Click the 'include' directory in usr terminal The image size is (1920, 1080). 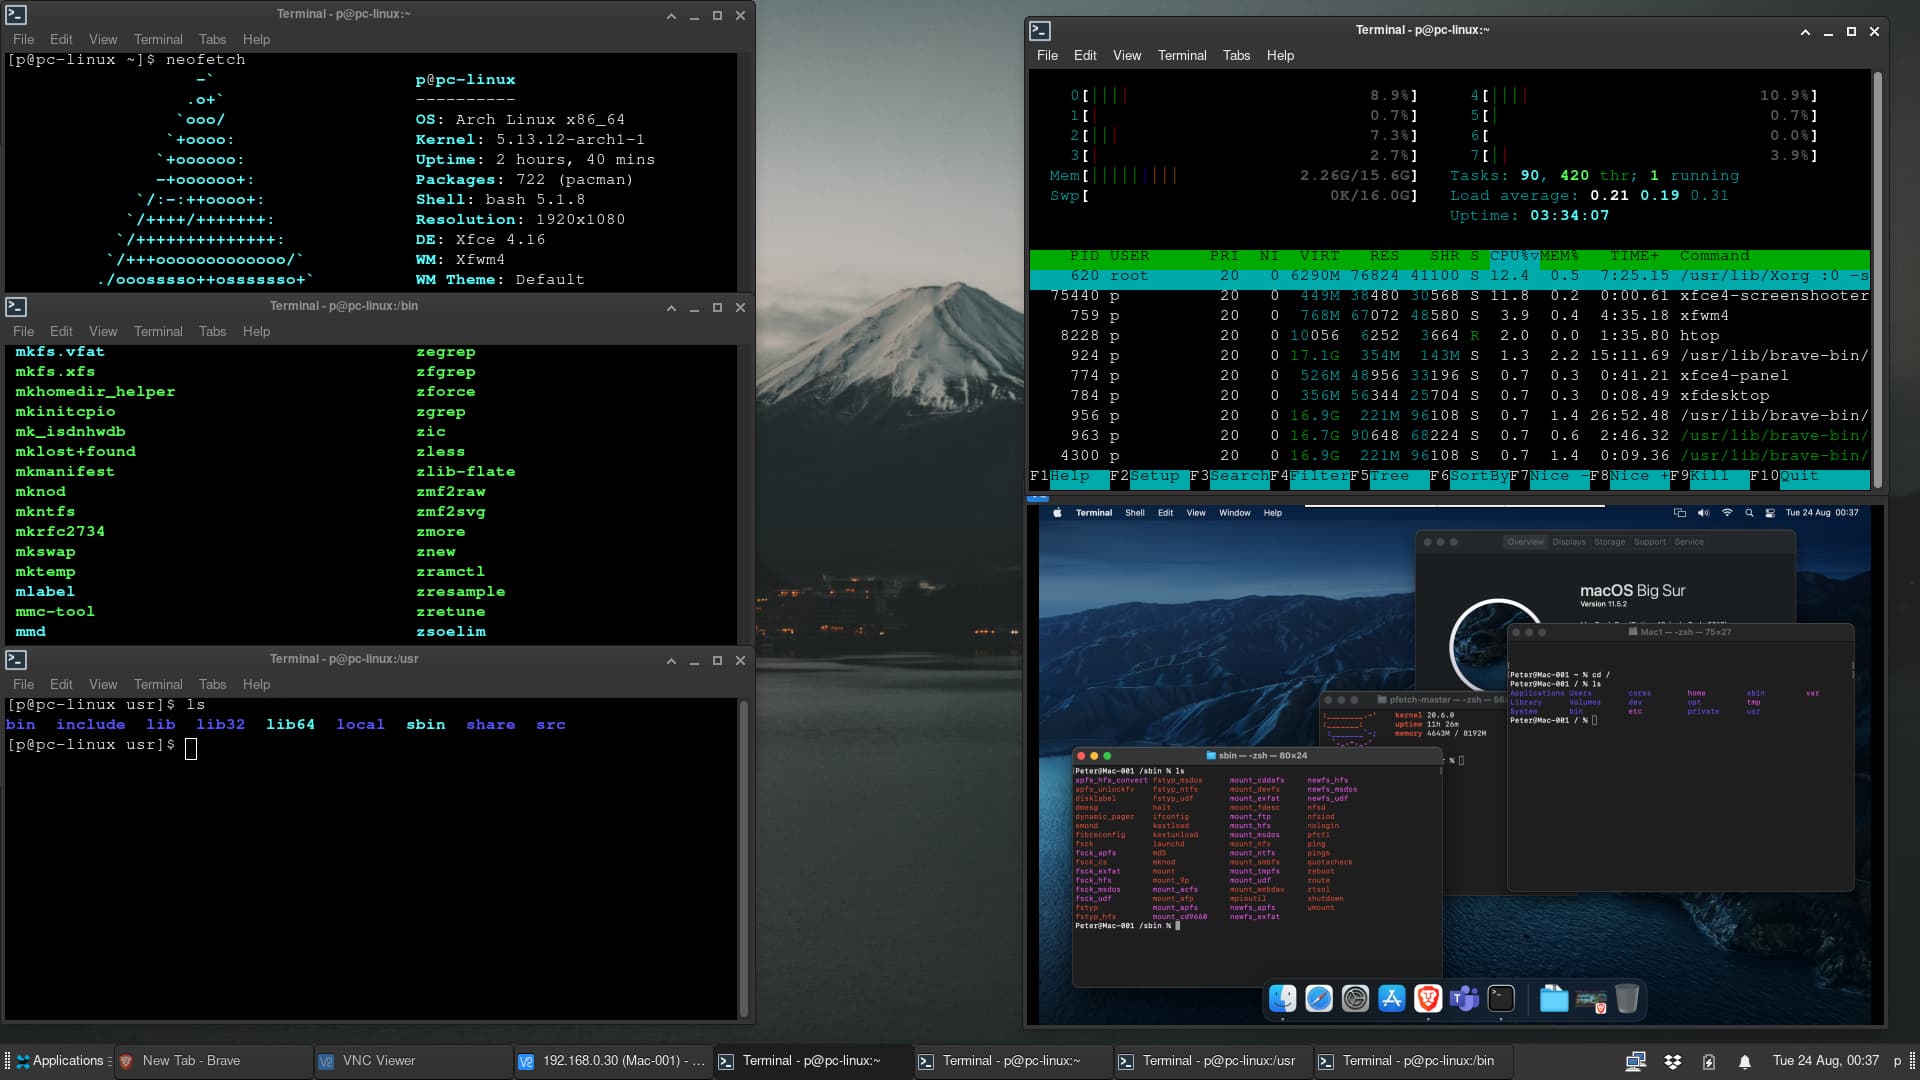click(90, 725)
